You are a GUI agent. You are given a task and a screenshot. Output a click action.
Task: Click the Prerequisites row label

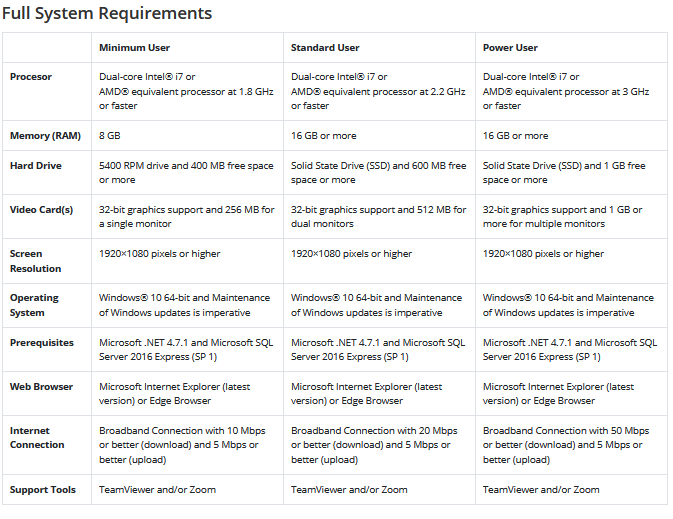coord(42,342)
